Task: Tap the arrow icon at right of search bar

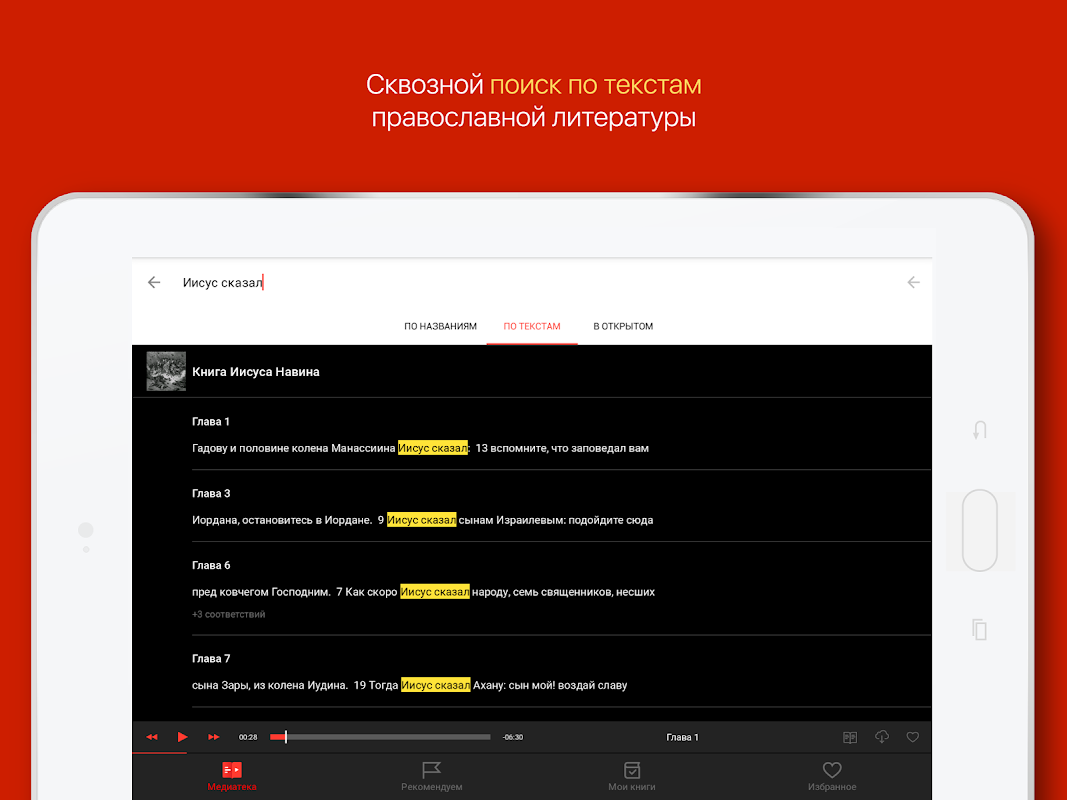Action: [913, 282]
